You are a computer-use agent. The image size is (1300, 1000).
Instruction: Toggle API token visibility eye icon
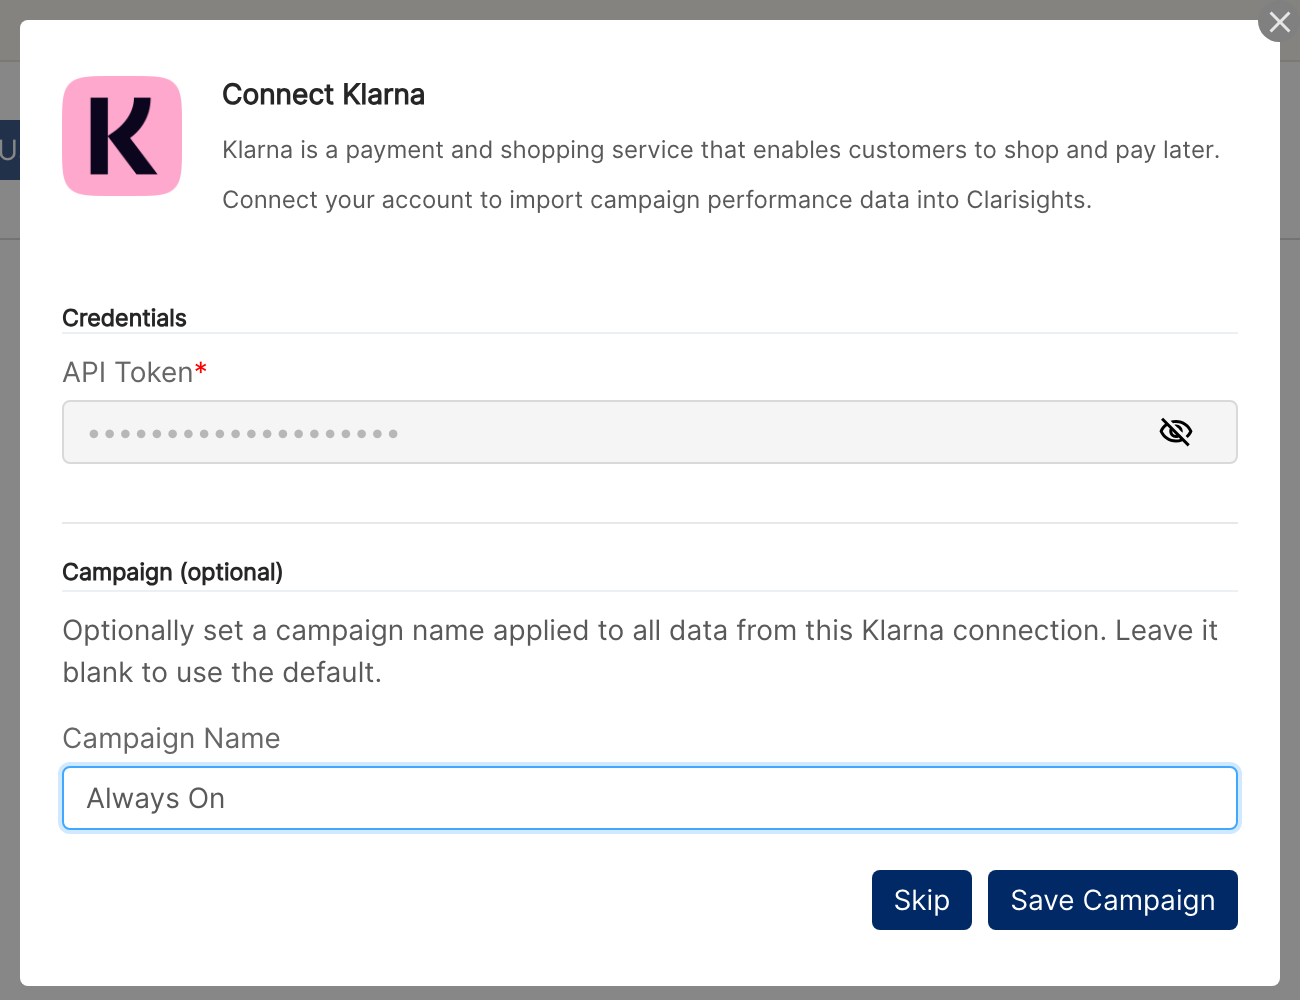(1175, 432)
